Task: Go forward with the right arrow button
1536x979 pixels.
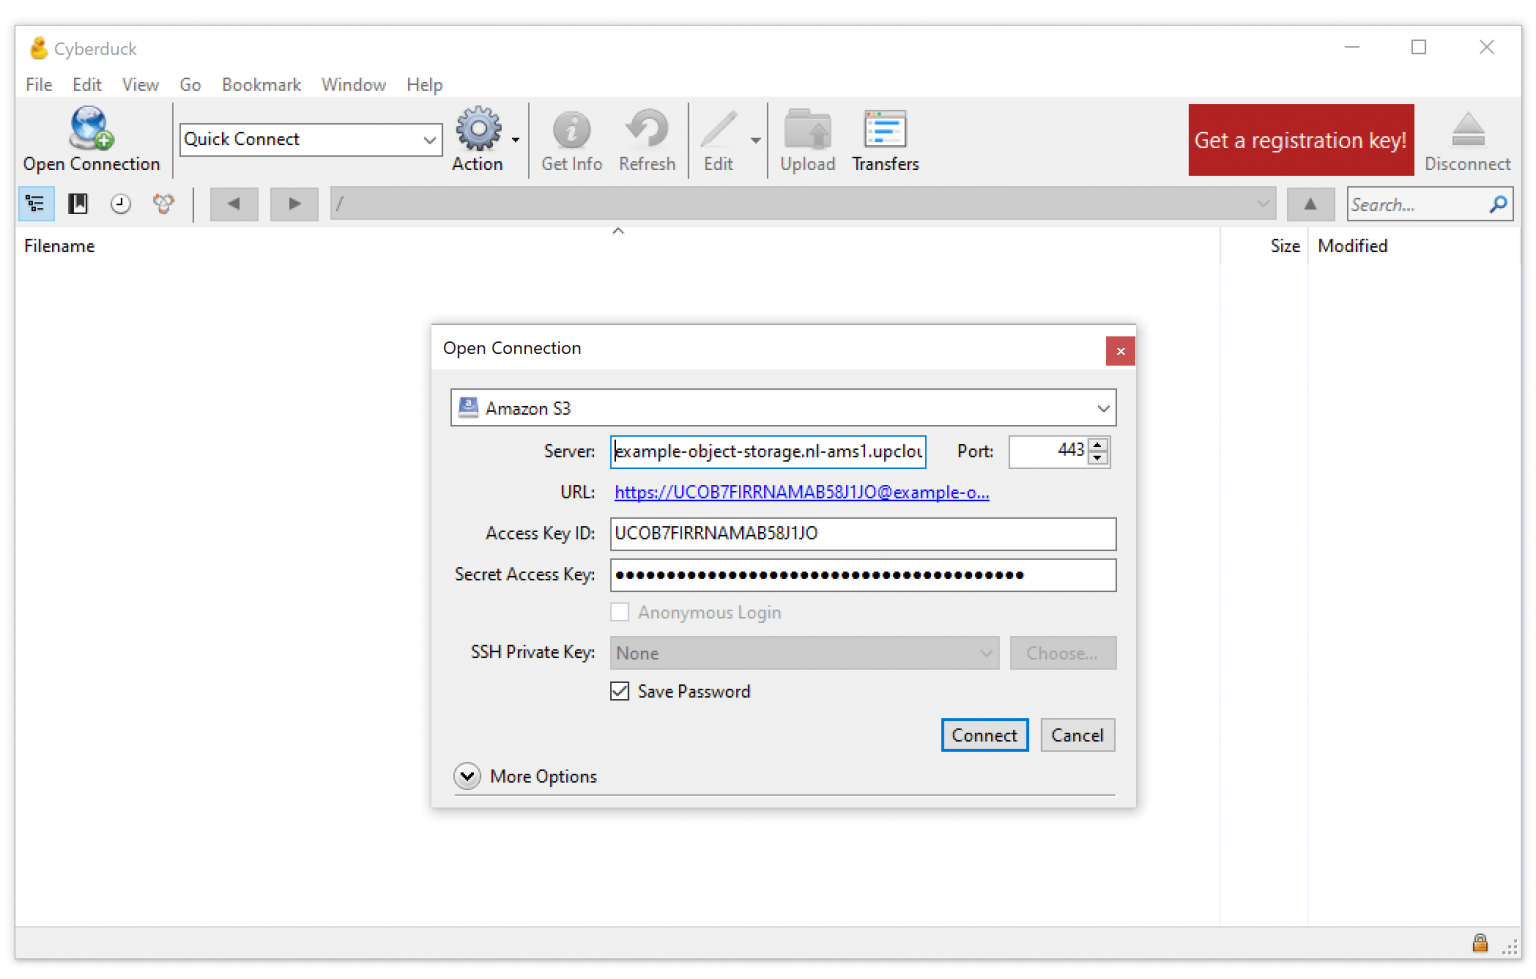Action: click(x=294, y=204)
